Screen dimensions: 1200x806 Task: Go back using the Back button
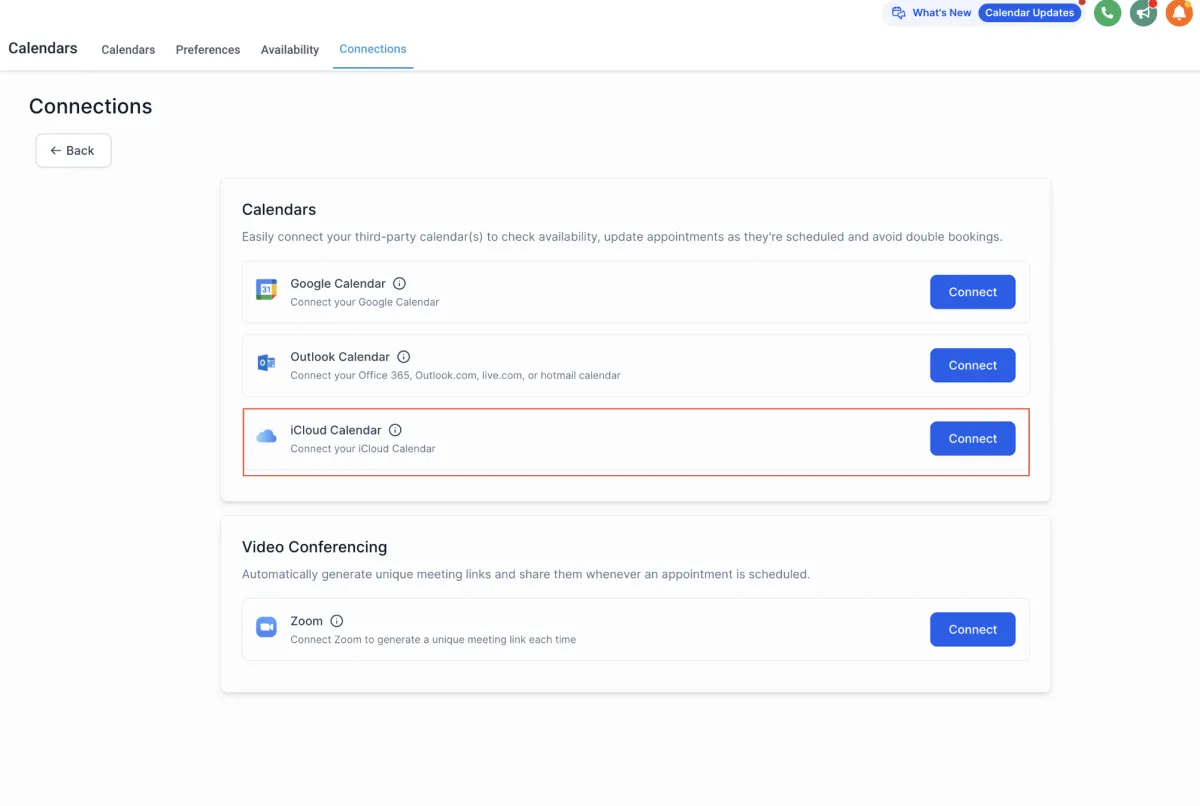[x=73, y=151]
